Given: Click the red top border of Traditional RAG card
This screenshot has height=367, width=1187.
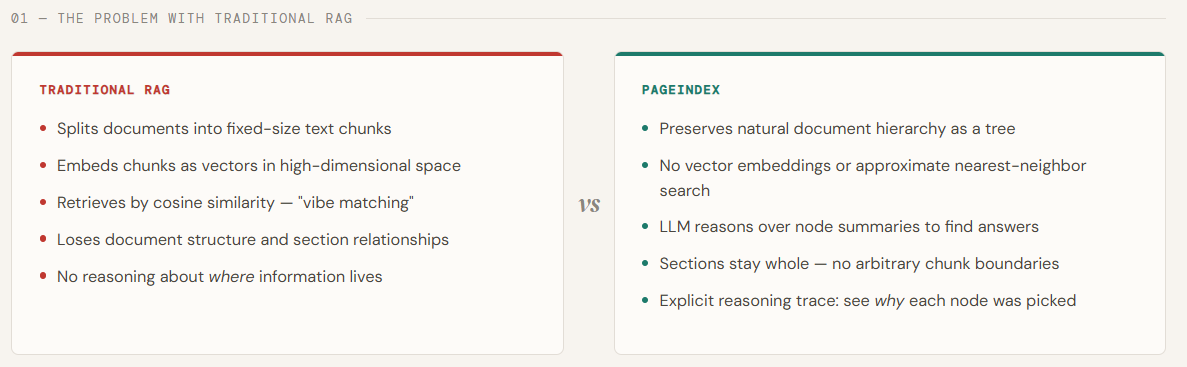Looking at the screenshot, I should coord(288,54).
